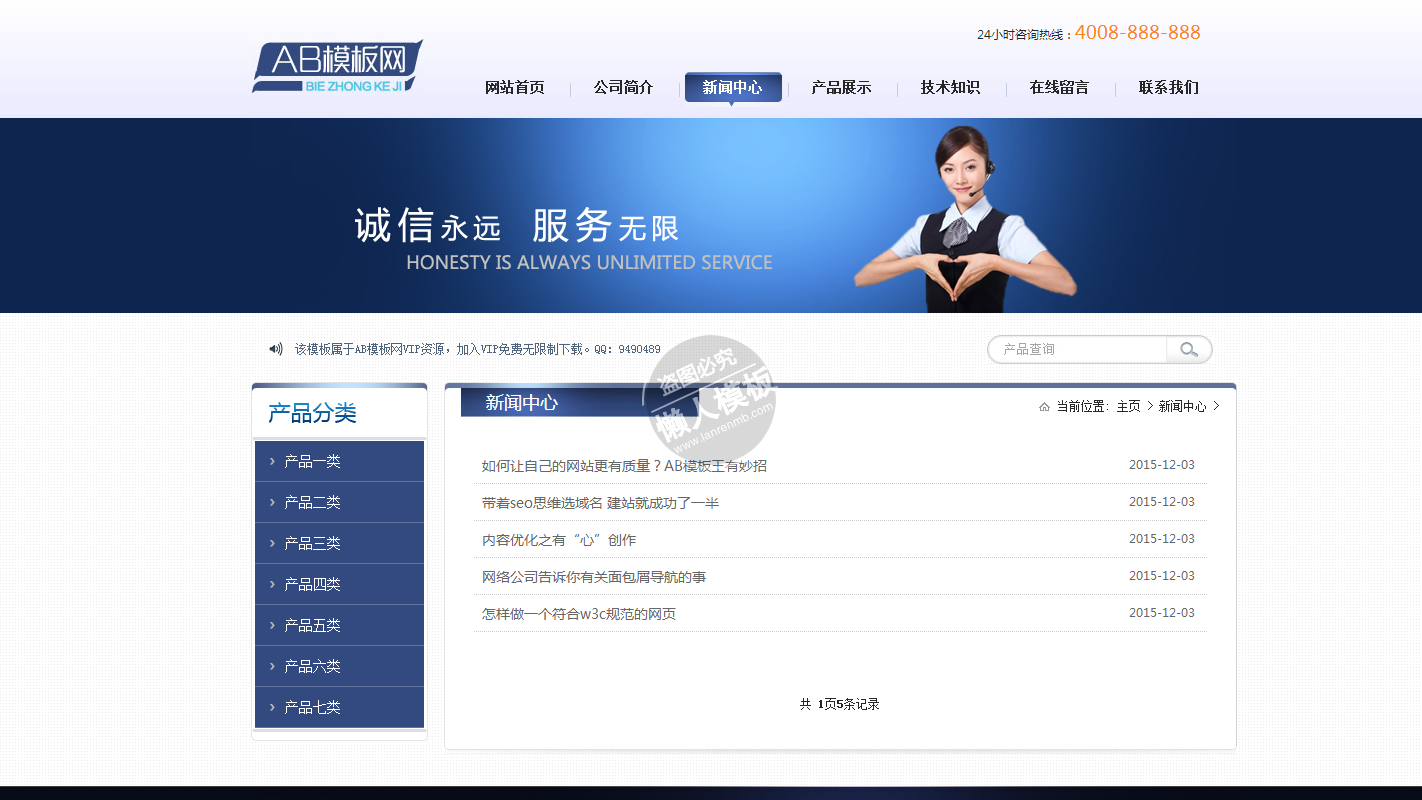Image resolution: width=1422 pixels, height=800 pixels.
Task: Click the magnifier search icon button
Action: click(x=1188, y=349)
